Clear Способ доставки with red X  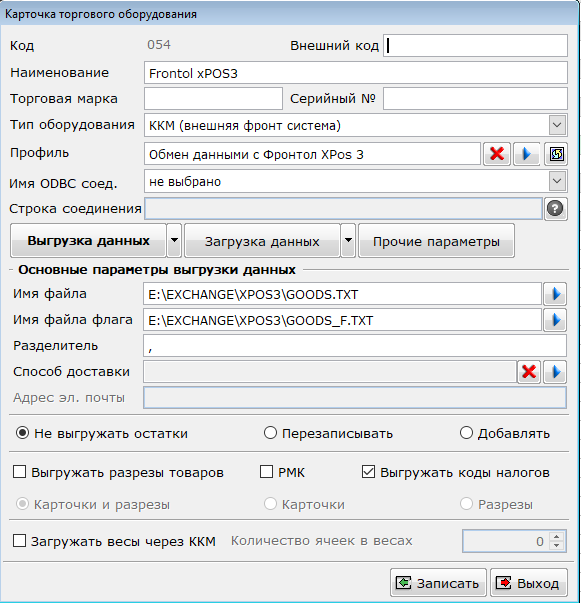click(529, 372)
